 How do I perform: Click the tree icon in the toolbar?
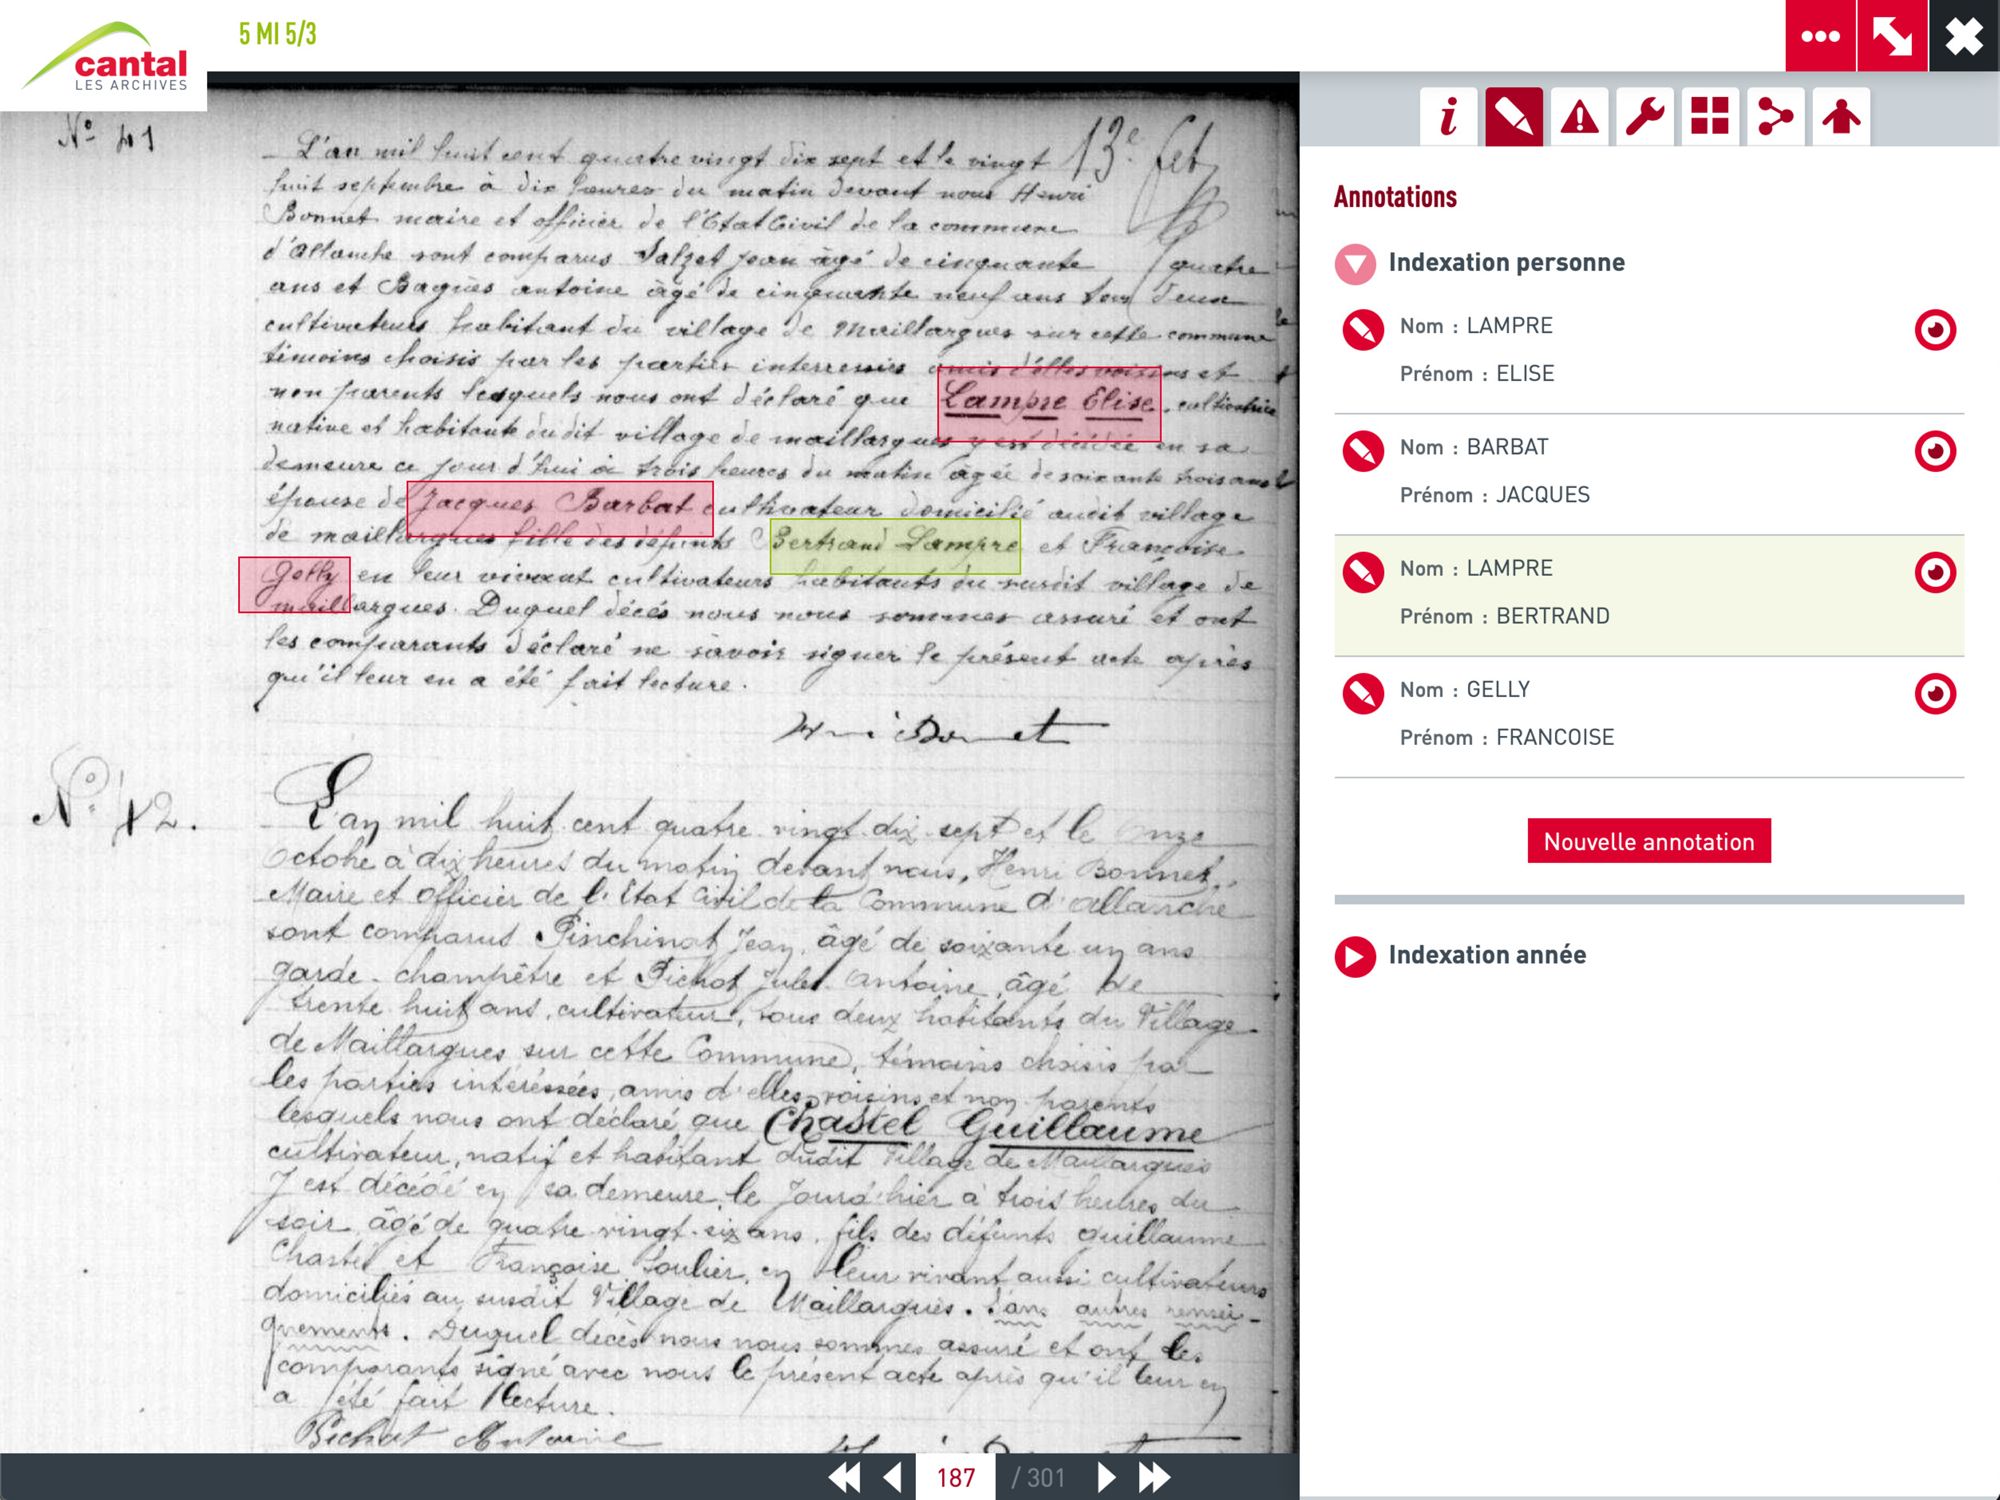pos(1840,117)
